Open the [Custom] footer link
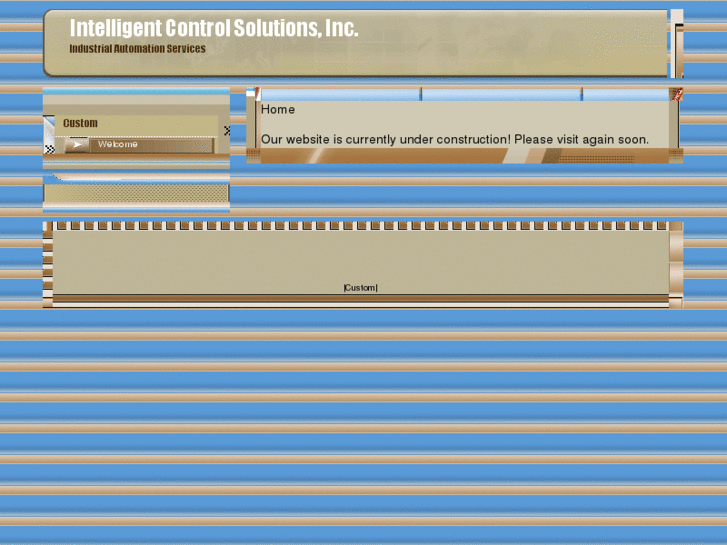This screenshot has width=727, height=545. pyautogui.click(x=360, y=288)
